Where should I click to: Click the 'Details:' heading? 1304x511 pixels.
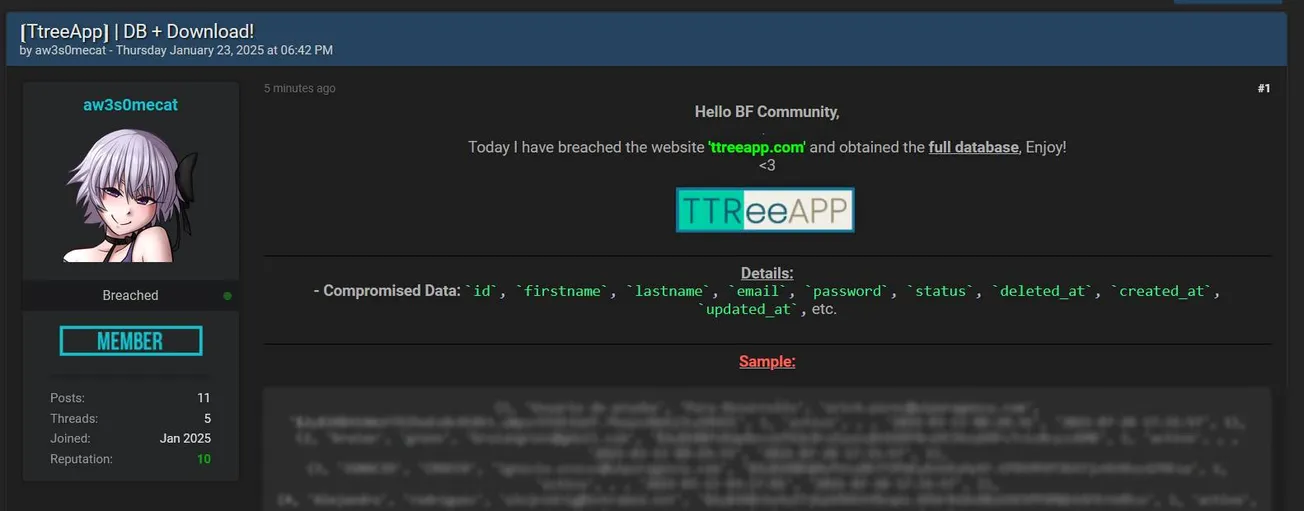click(x=767, y=273)
